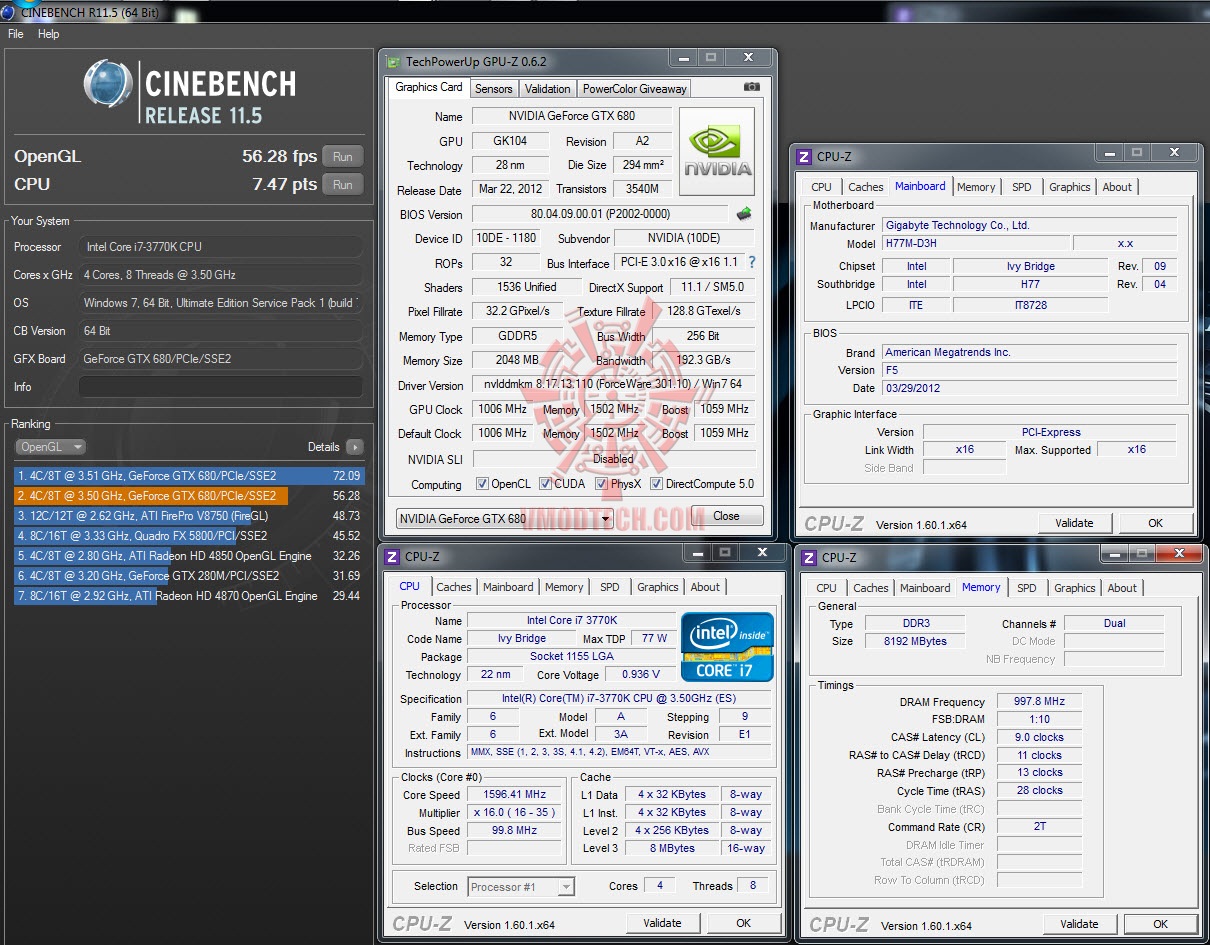Click the Z icon of the CPU tab CPU-Z window
1210x945 pixels.
[x=391, y=556]
